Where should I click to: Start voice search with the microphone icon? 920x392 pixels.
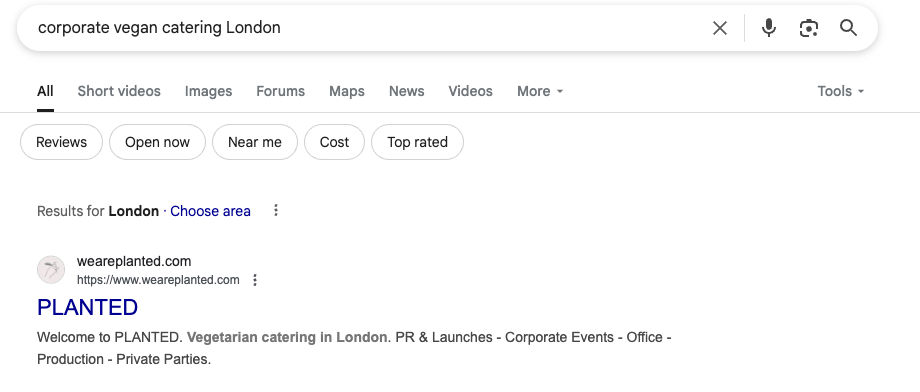pyautogui.click(x=769, y=28)
